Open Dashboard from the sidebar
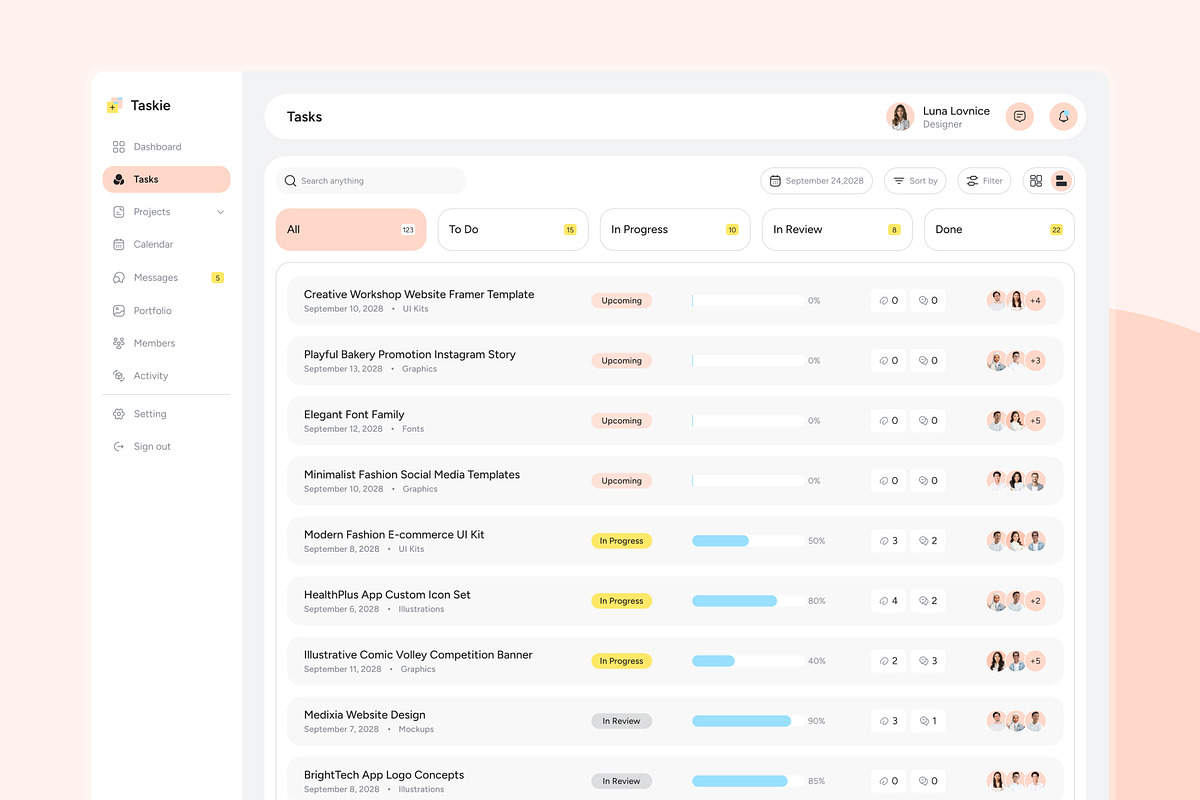The image size is (1200, 800). coord(157,147)
